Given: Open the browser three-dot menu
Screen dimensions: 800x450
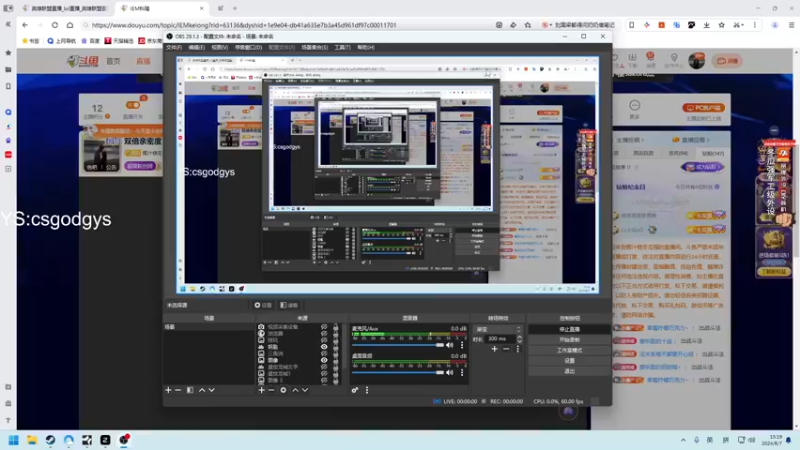Looking at the screenshot, I should [x=755, y=24].
